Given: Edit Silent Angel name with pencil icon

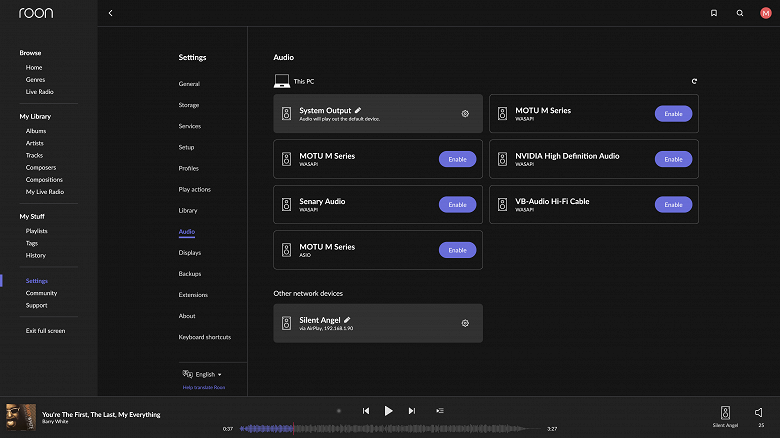Looking at the screenshot, I should 348,319.
